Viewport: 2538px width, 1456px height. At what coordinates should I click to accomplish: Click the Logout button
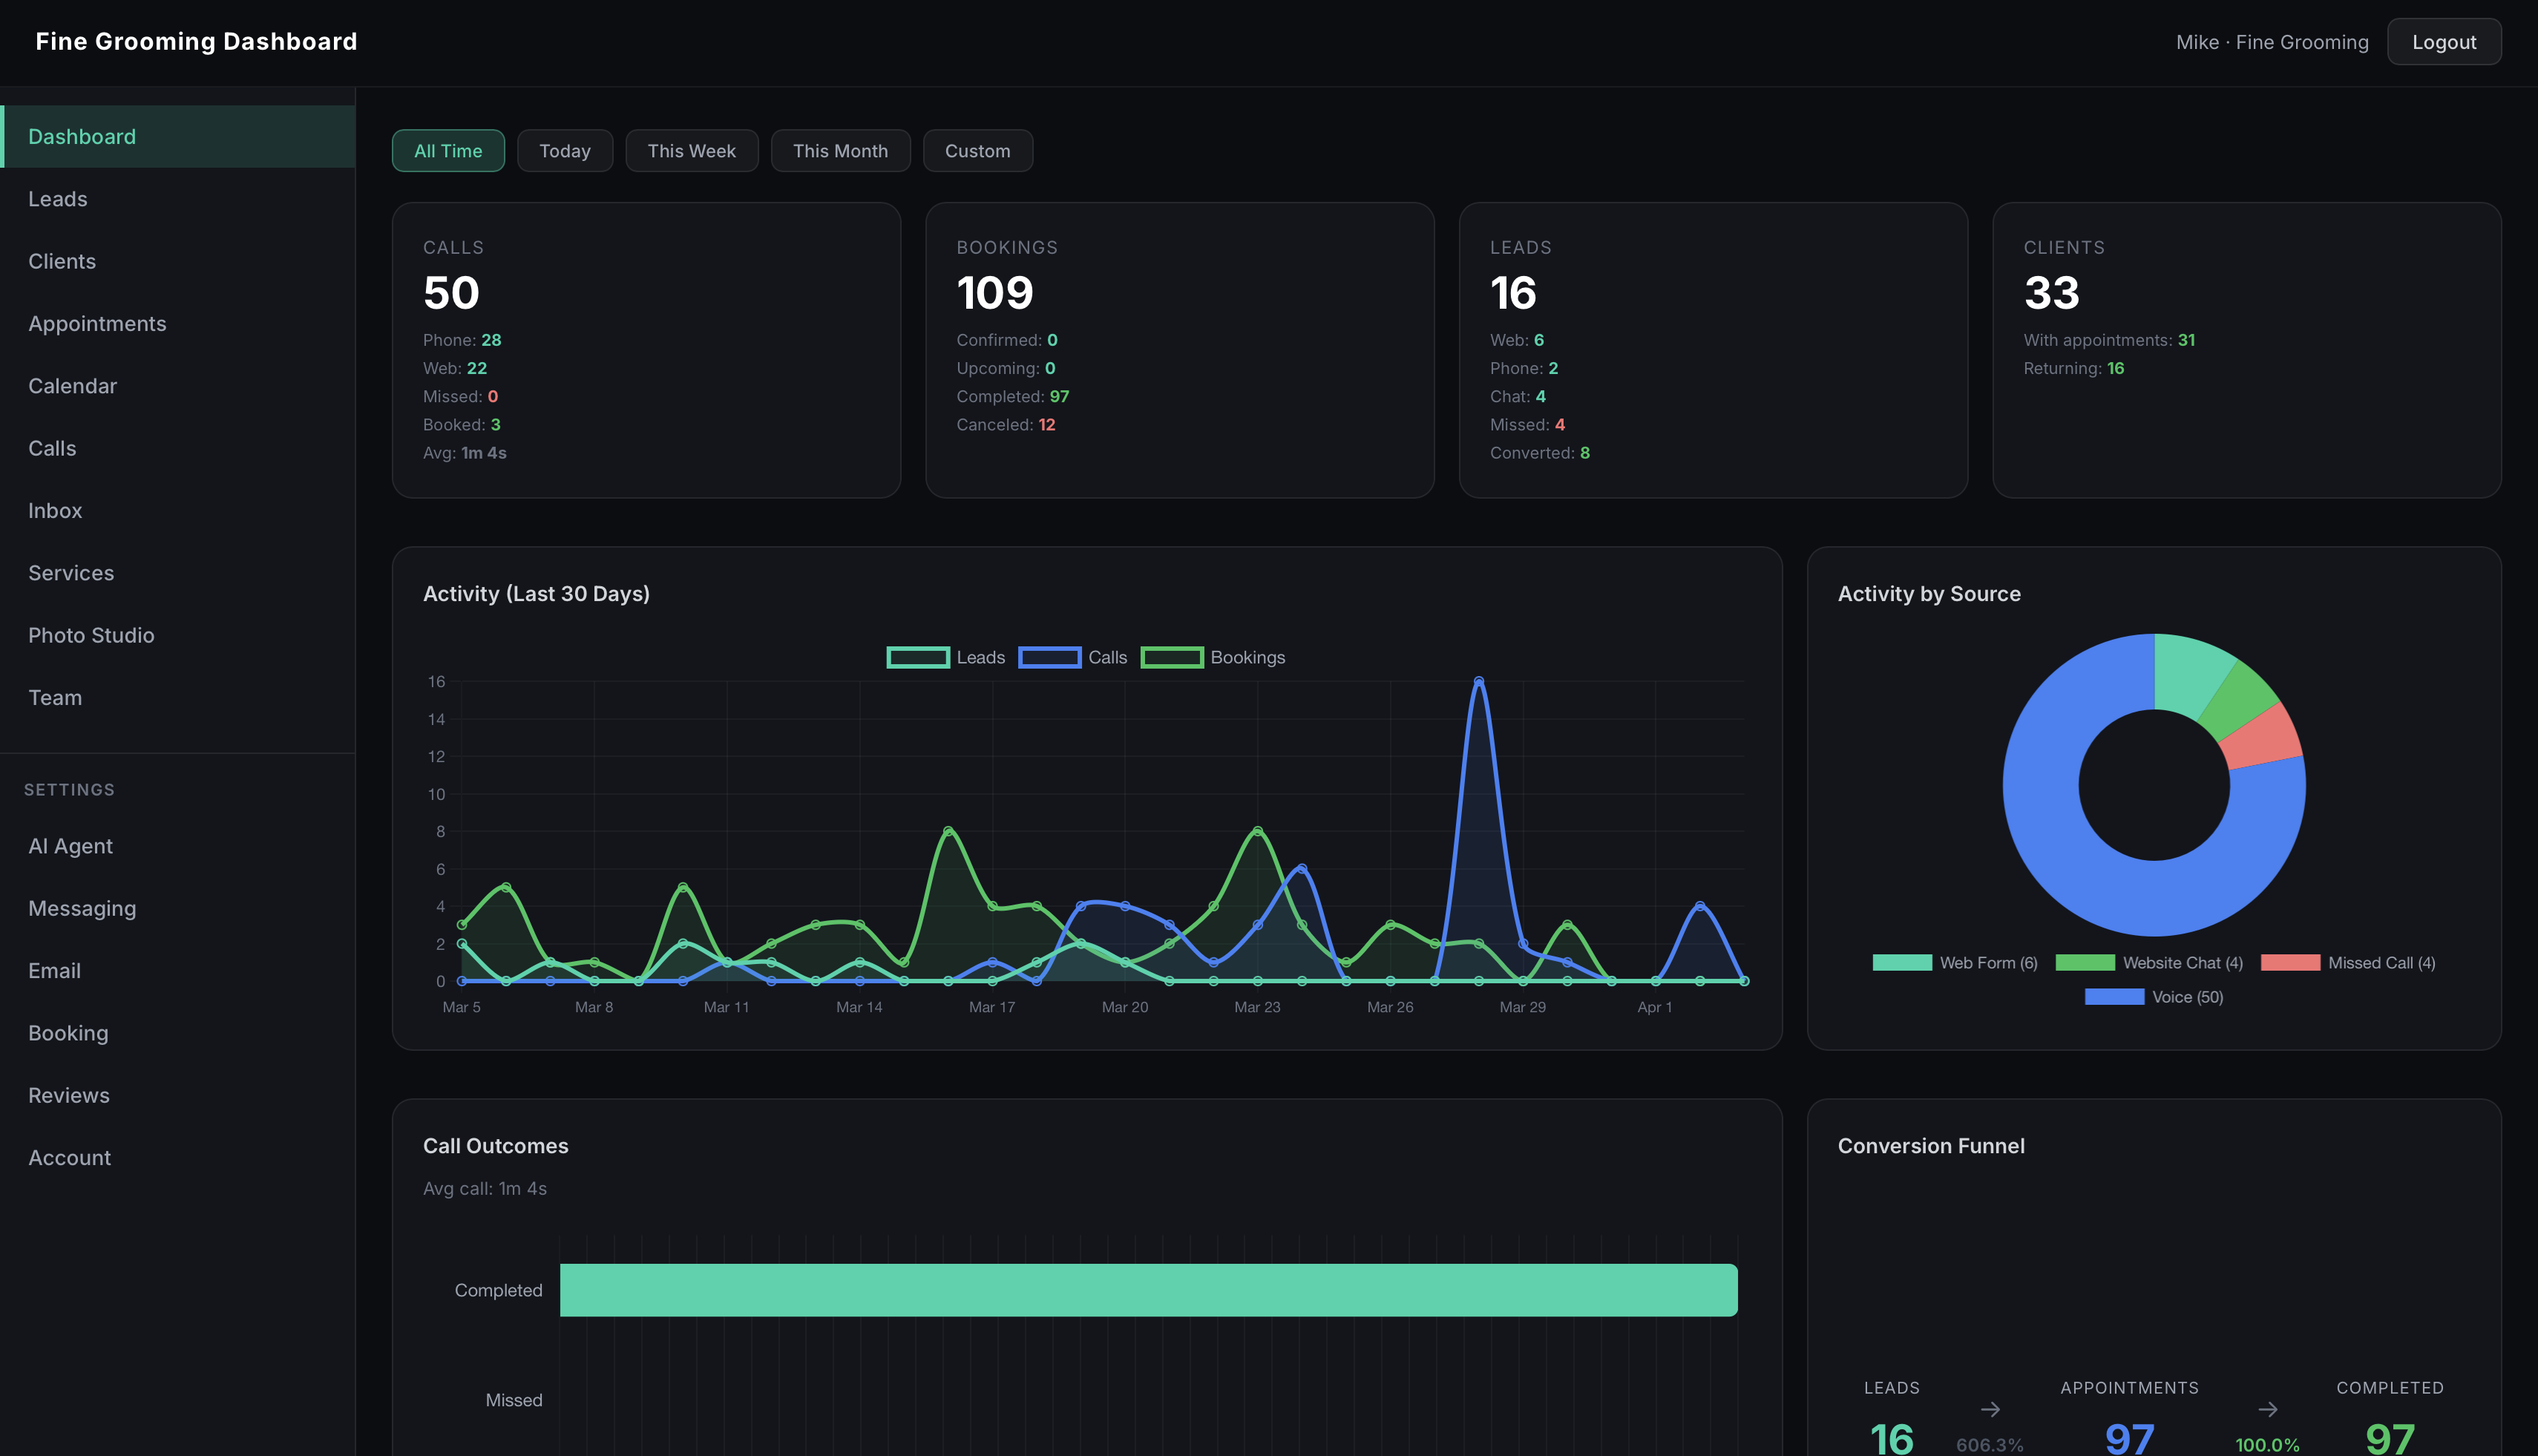click(2444, 41)
